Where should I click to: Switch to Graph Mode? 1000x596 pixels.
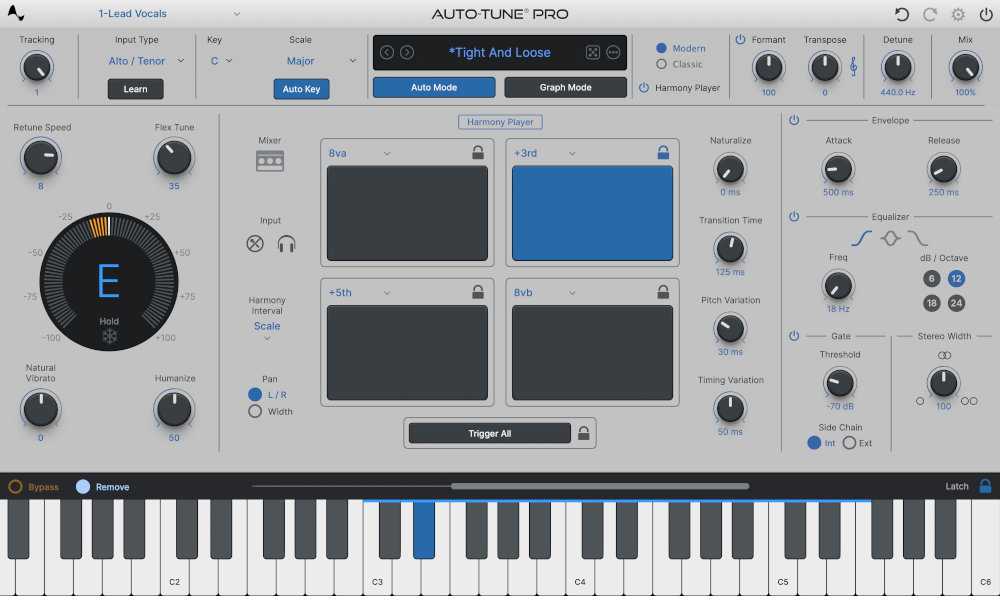click(x=565, y=87)
